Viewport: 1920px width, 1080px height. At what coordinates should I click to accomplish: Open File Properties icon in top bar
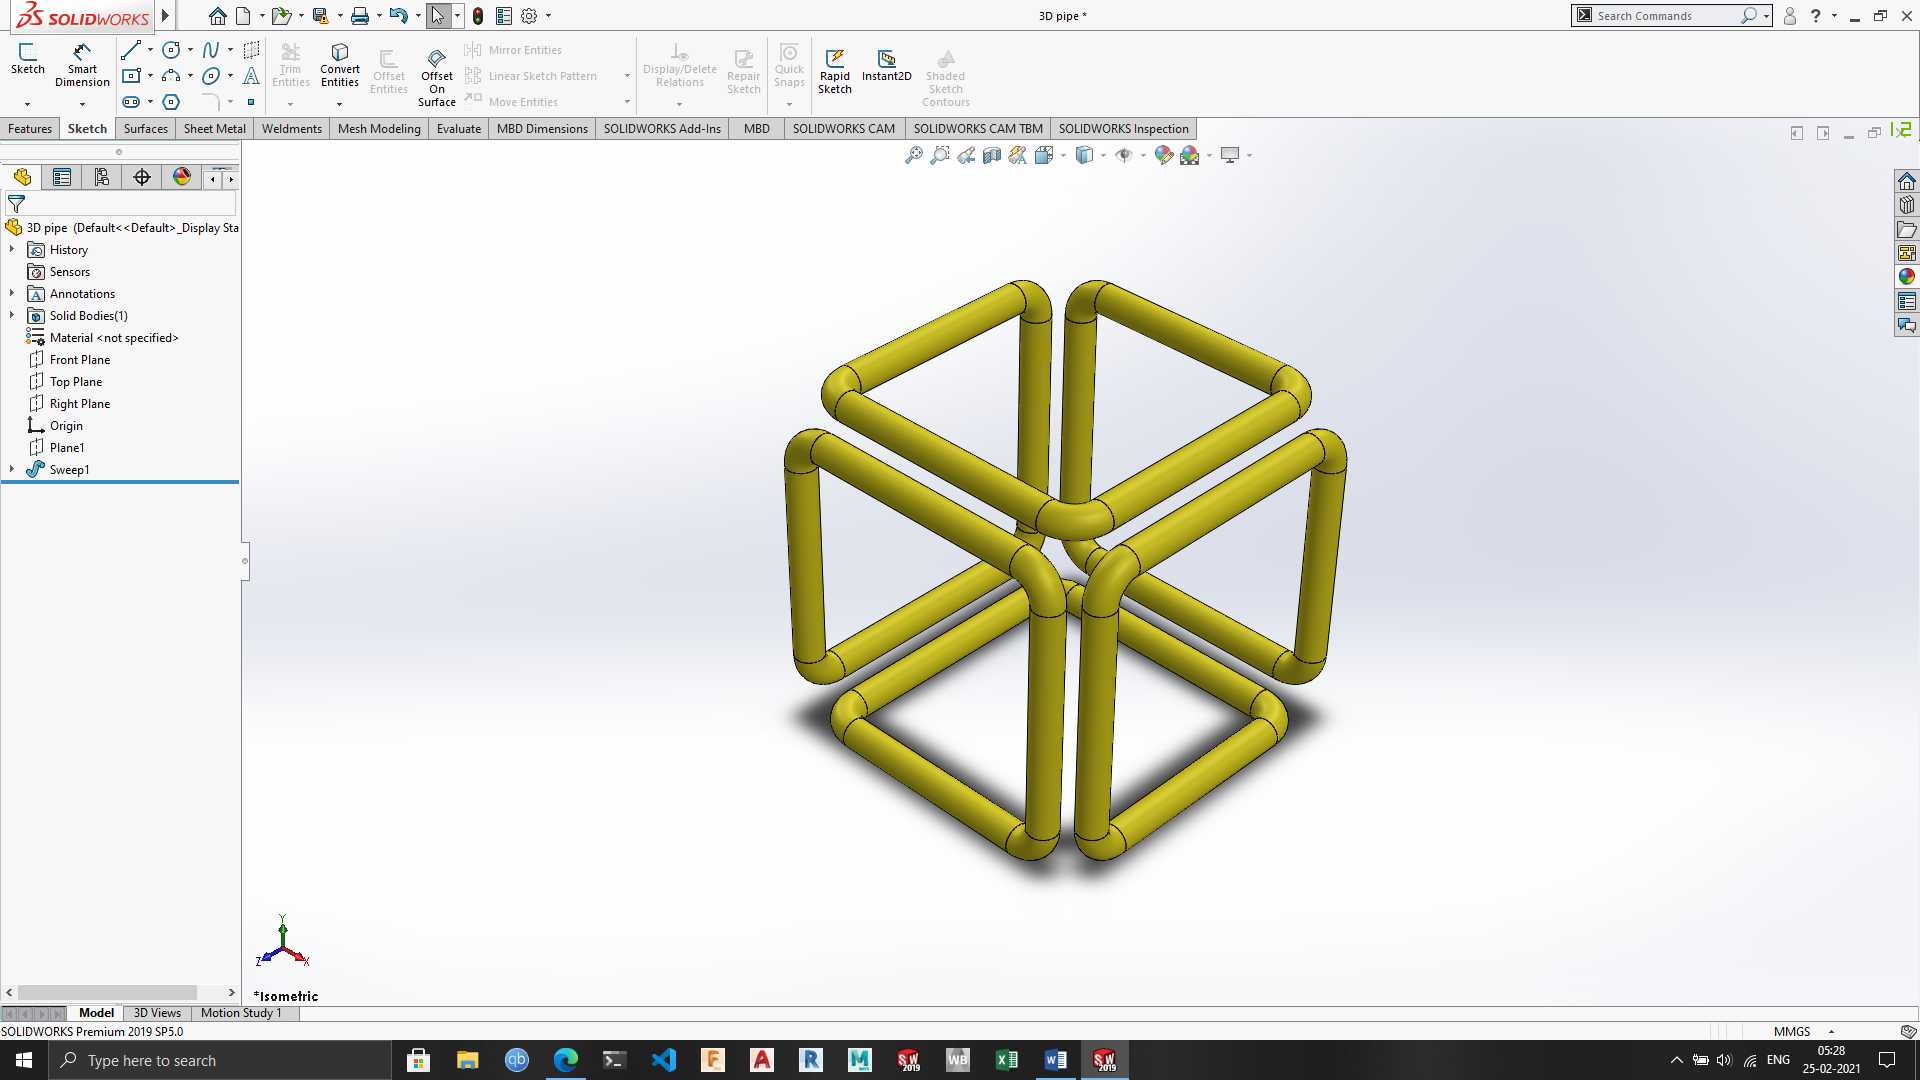click(x=504, y=16)
